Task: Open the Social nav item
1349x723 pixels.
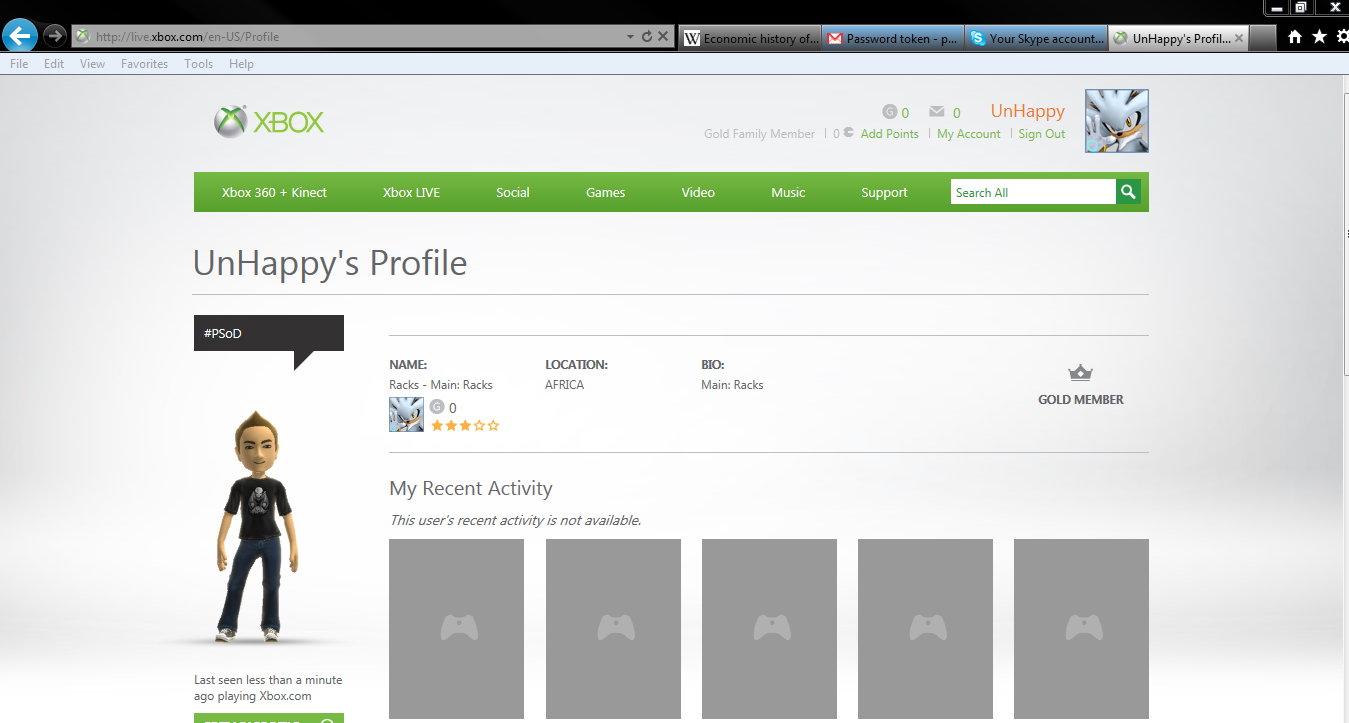Action: (x=513, y=192)
